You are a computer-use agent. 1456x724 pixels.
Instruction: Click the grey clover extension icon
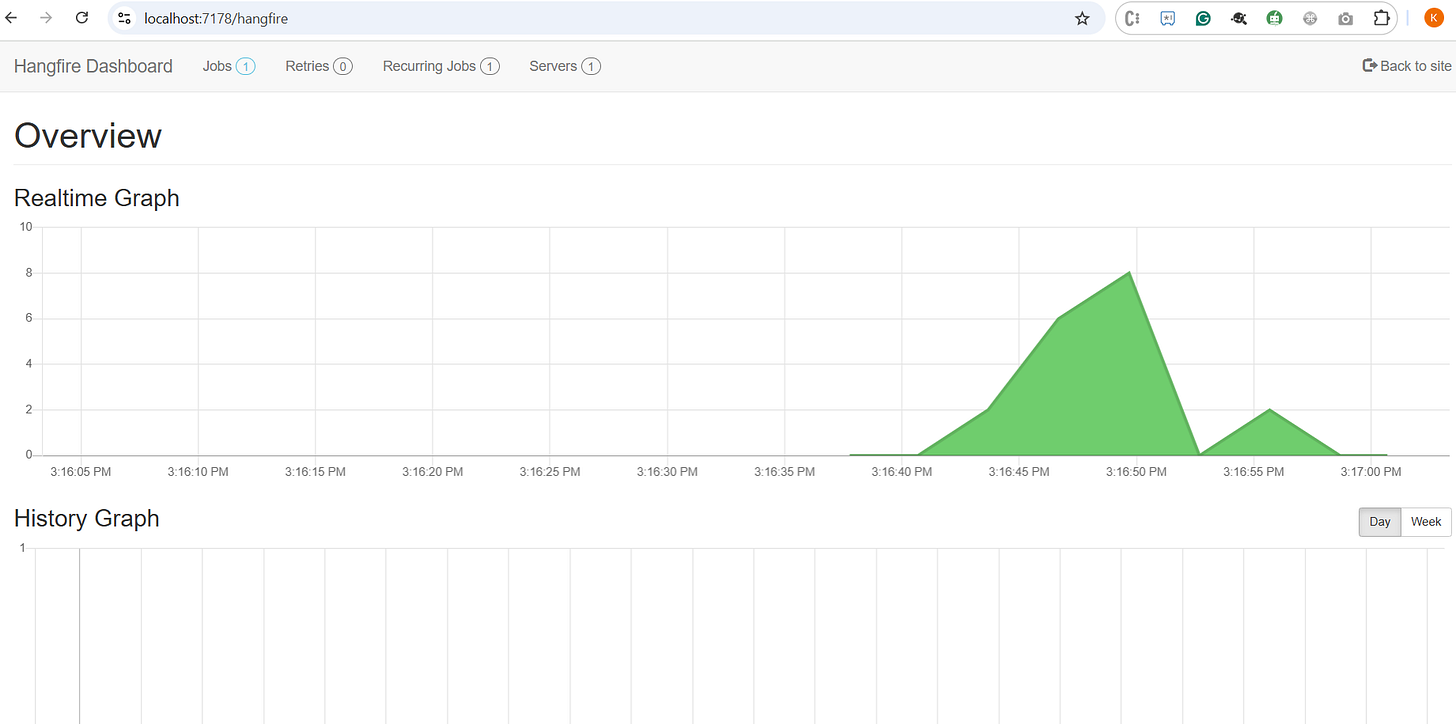pos(1310,18)
